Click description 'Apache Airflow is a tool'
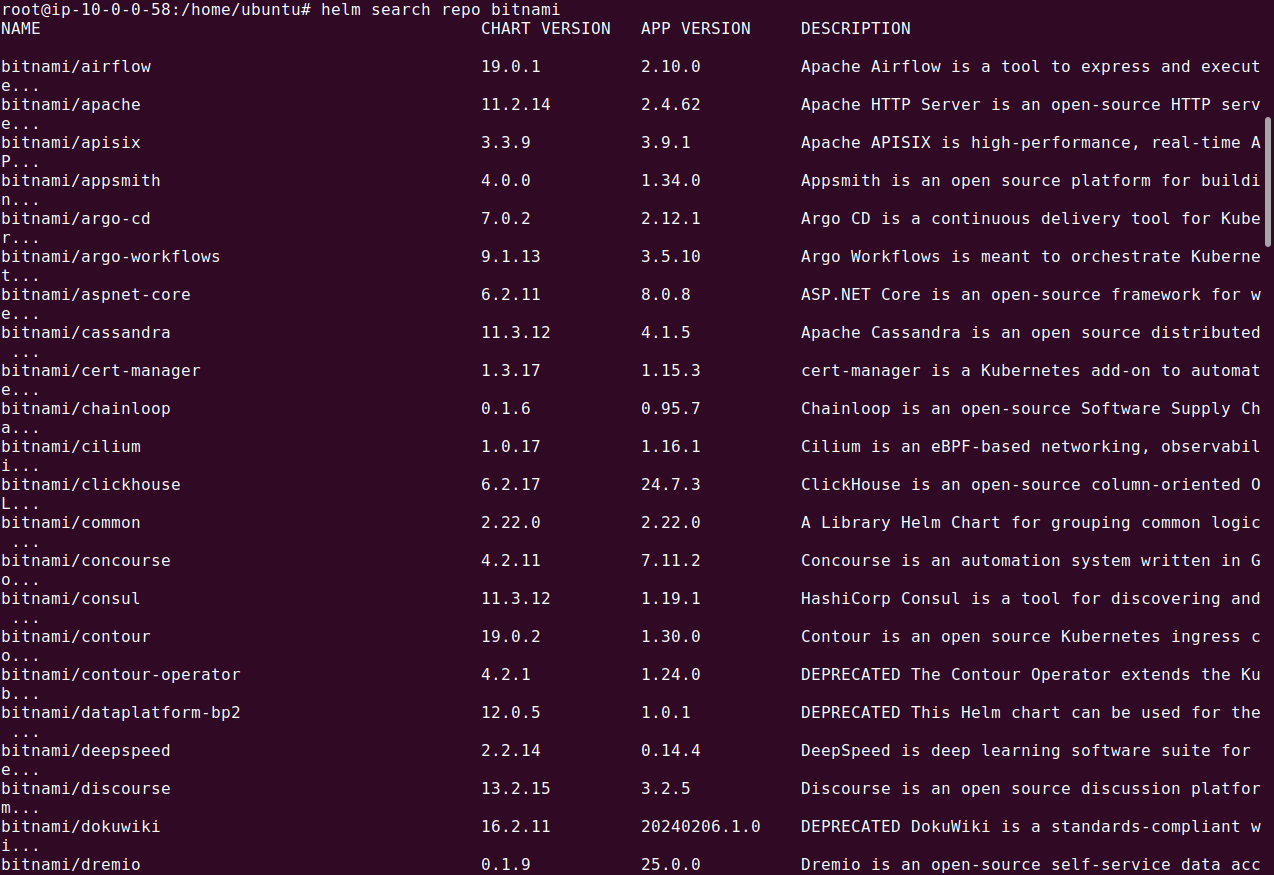 point(921,67)
